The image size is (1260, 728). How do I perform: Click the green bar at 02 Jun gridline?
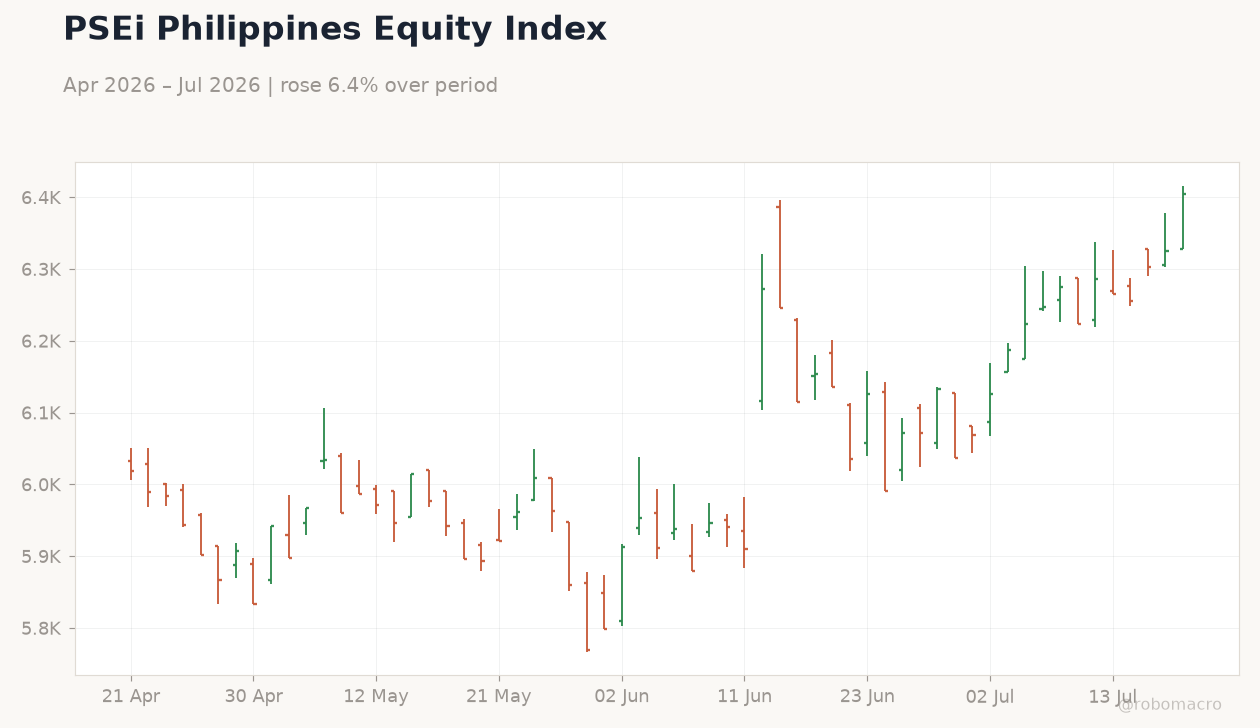[622, 585]
